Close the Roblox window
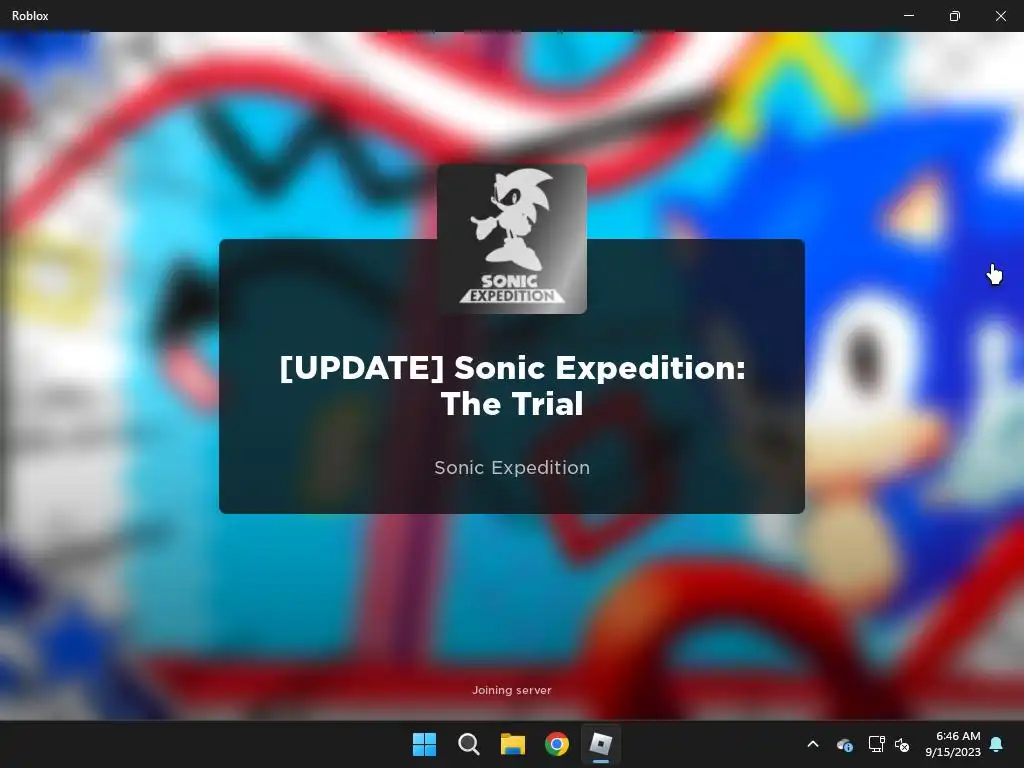 (1000, 16)
